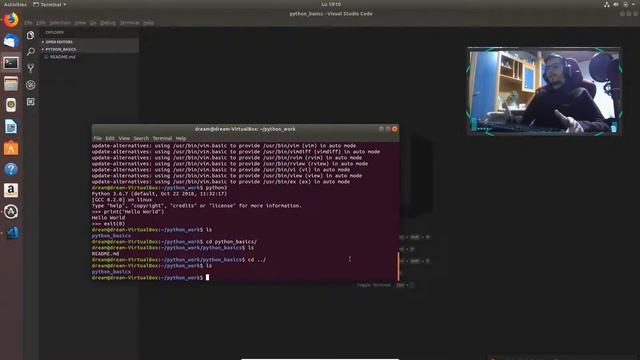Image resolution: width=640 pixels, height=360 pixels.
Task: Open the volume icon in the top bar
Action: click(616, 4)
